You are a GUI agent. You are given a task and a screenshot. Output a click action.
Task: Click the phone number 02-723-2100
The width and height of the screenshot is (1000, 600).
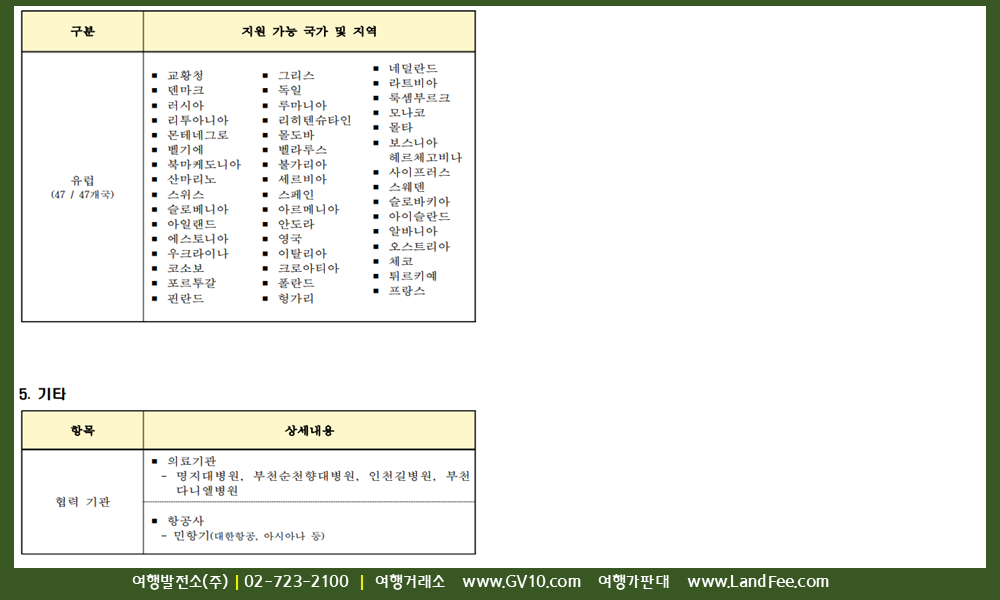296,582
